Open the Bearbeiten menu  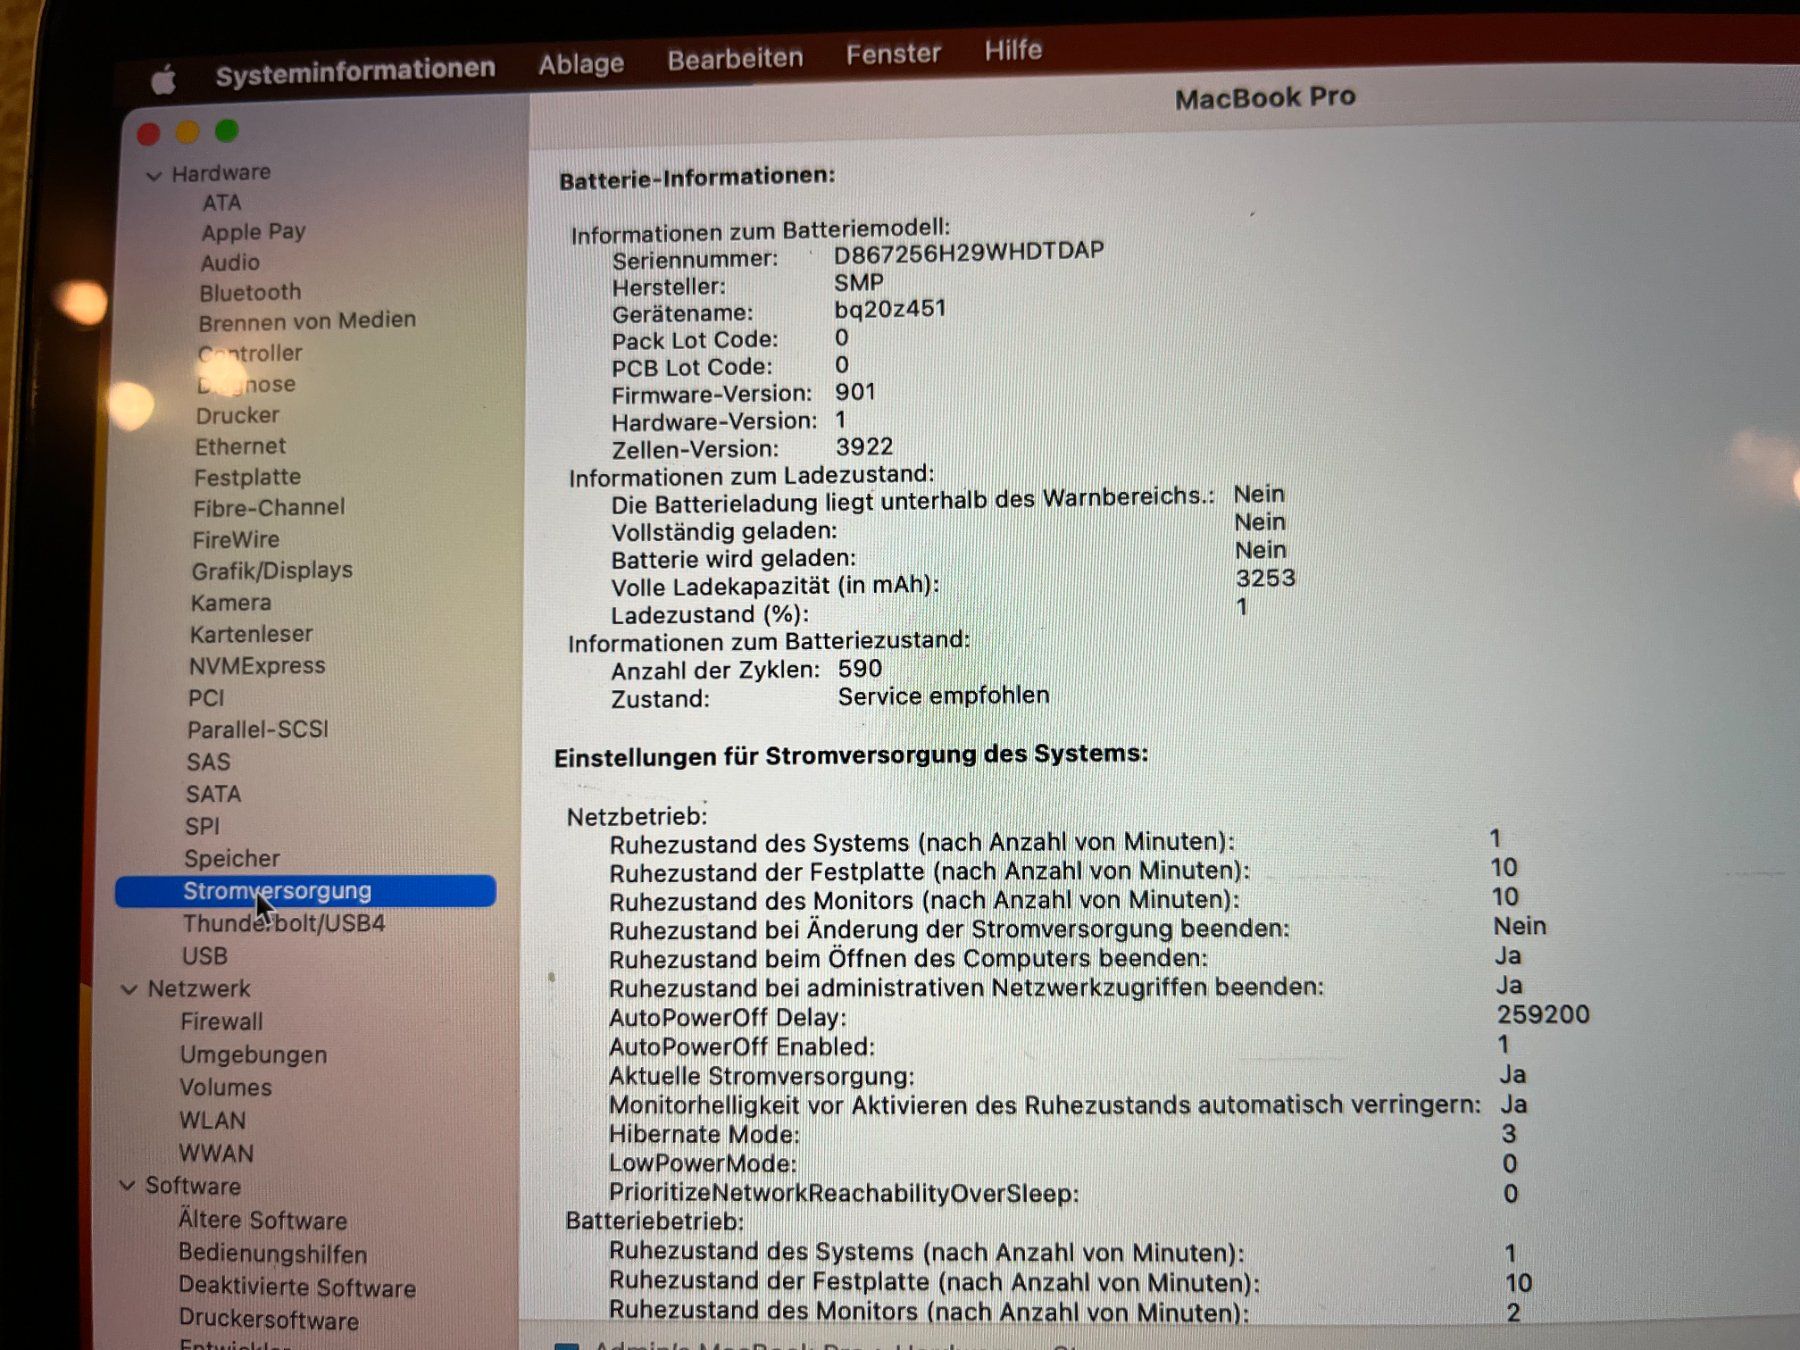pyautogui.click(x=735, y=58)
